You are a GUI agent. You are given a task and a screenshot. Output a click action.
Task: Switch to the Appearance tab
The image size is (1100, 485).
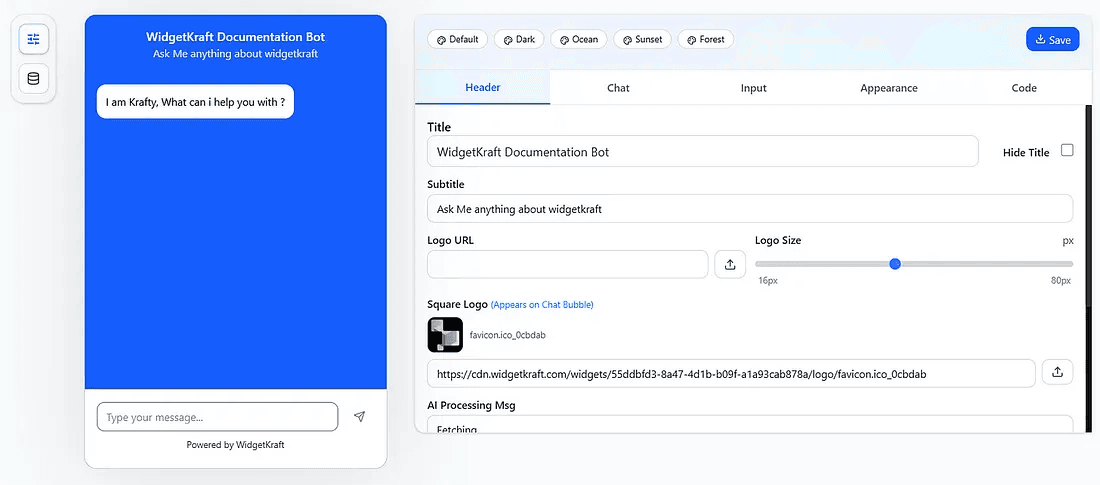pos(889,88)
